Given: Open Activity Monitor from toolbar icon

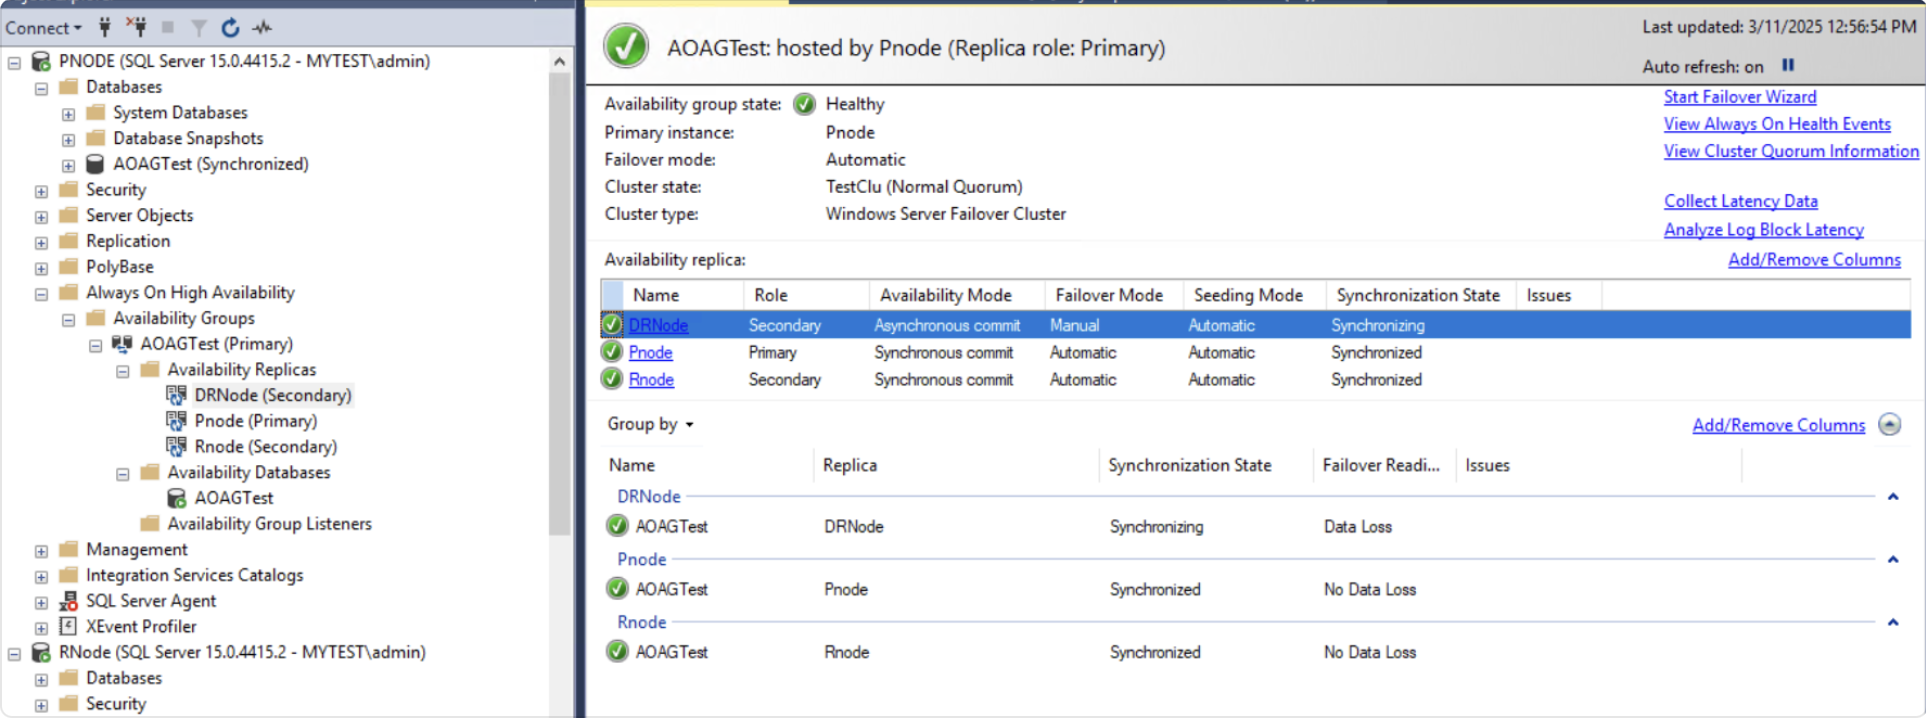Looking at the screenshot, I should coord(262,27).
